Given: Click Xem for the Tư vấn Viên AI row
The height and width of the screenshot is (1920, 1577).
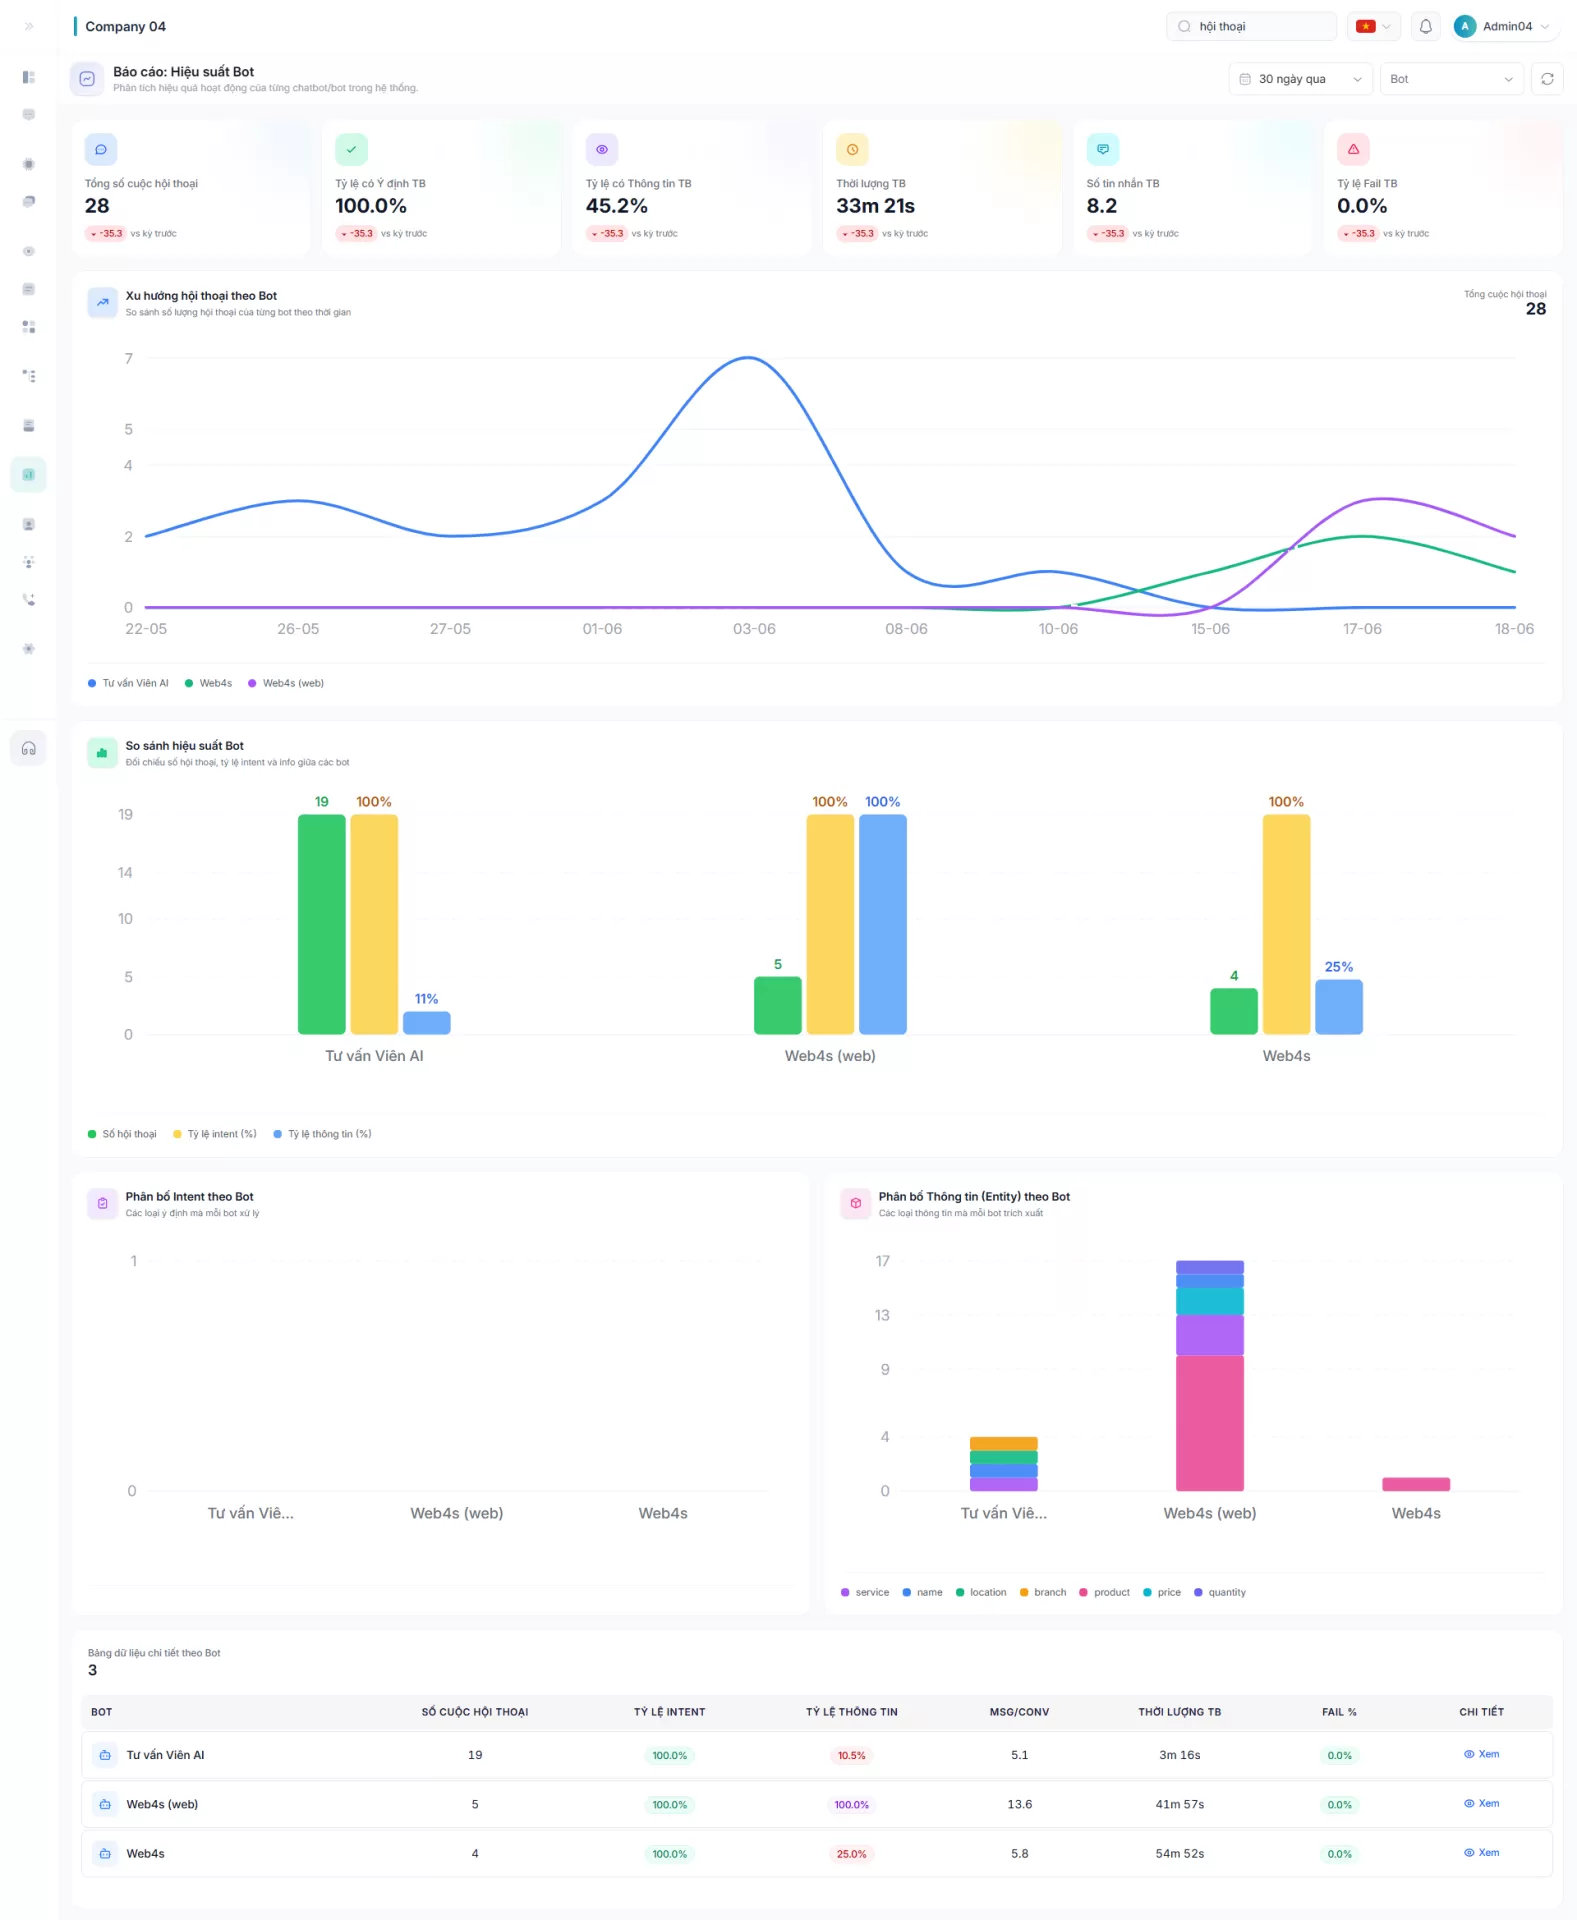Looking at the screenshot, I should (x=1481, y=1754).
